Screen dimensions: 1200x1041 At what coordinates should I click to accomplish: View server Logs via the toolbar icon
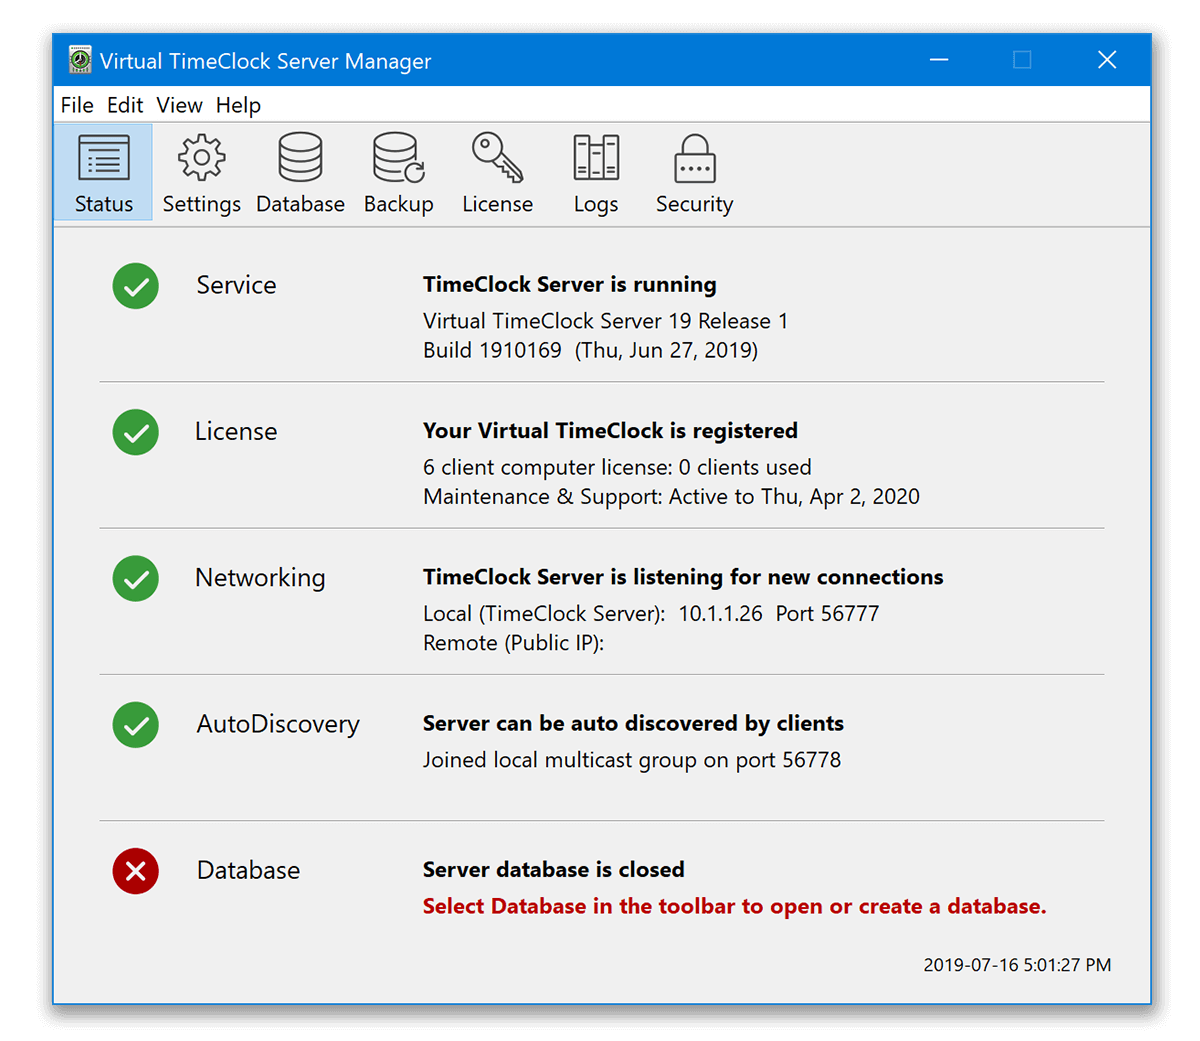595,172
